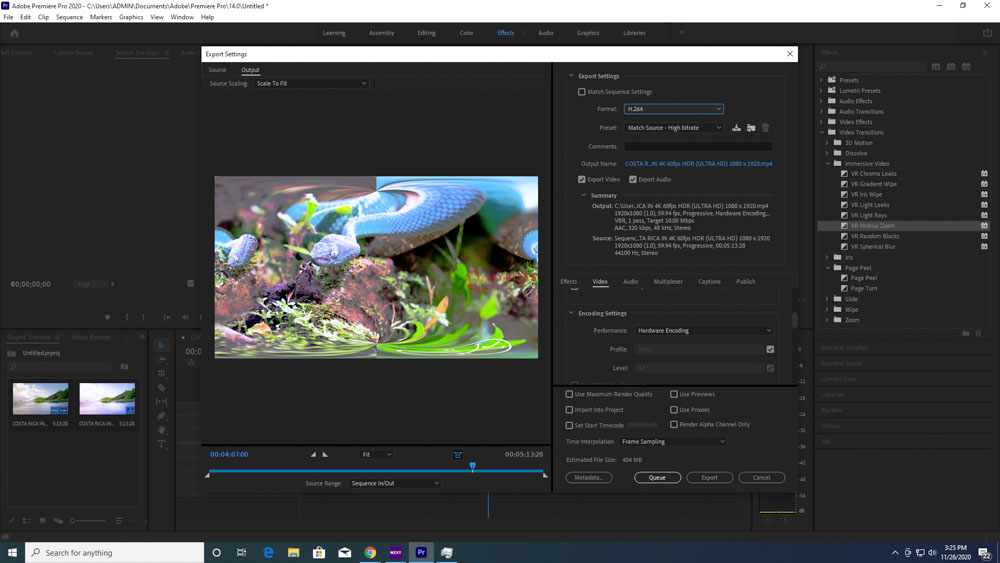Switch to the Audio settings tab
The image size is (1000, 563).
click(x=630, y=282)
